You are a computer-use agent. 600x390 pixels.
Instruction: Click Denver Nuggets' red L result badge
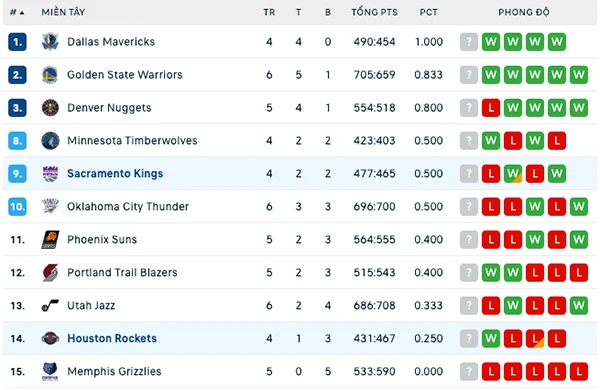point(491,108)
